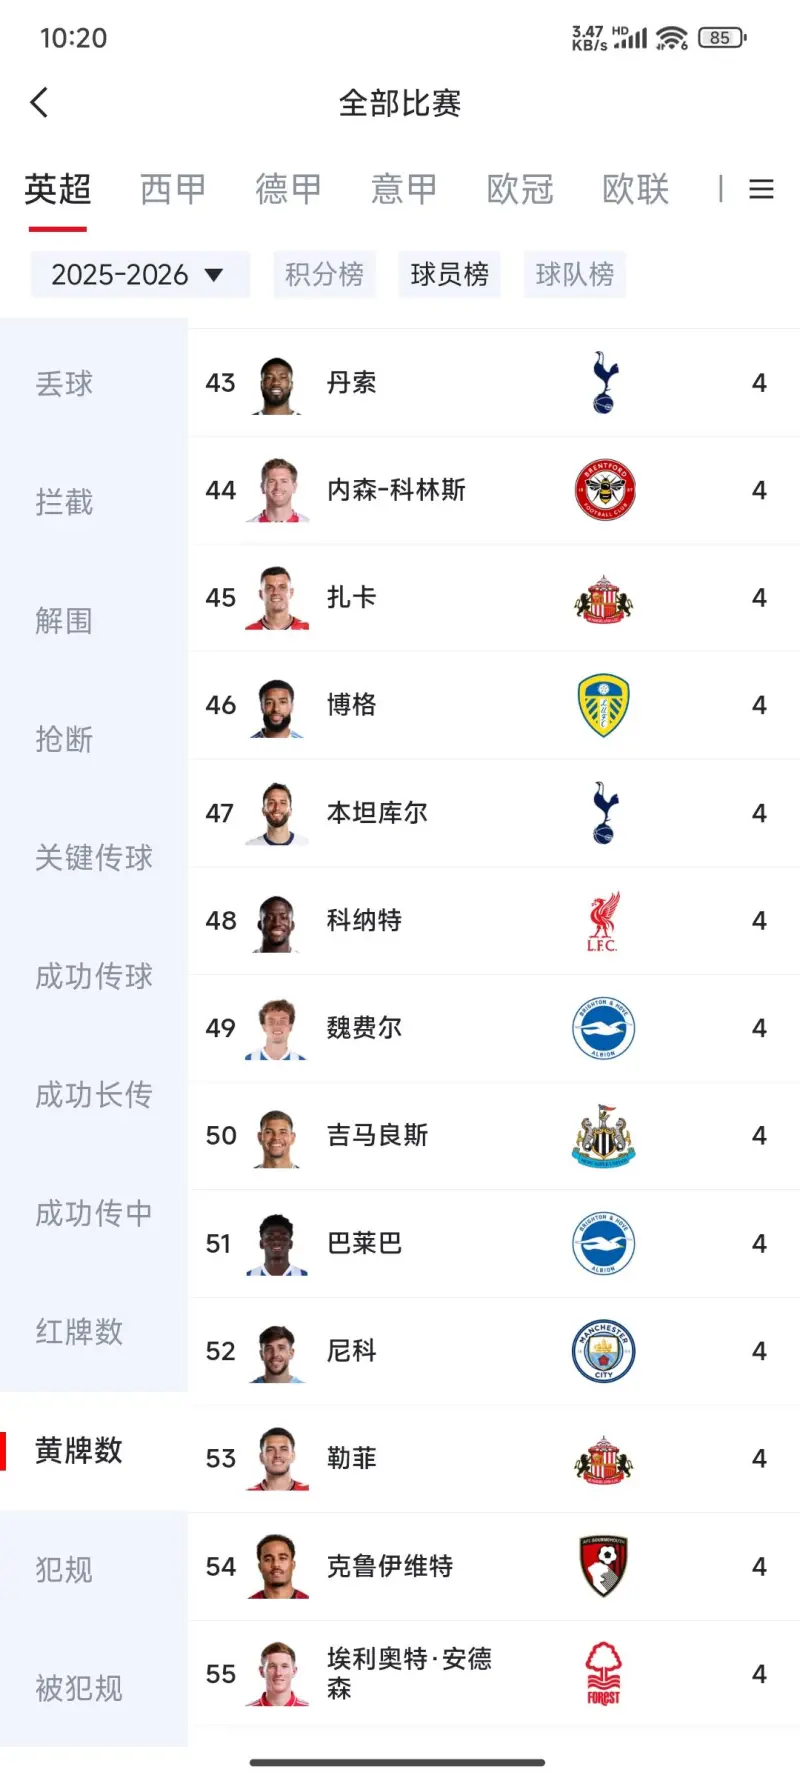Tap Newcastle crest beside 吉马良斯

[x=603, y=1135]
